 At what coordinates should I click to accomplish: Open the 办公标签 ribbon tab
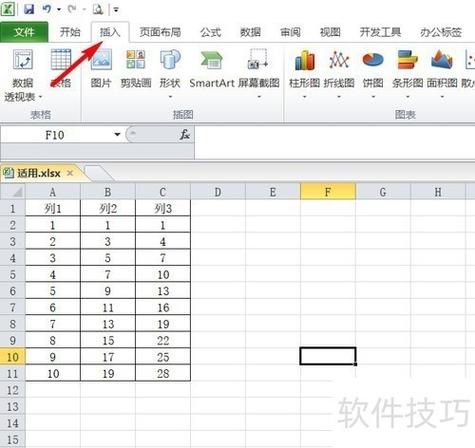pos(441,32)
